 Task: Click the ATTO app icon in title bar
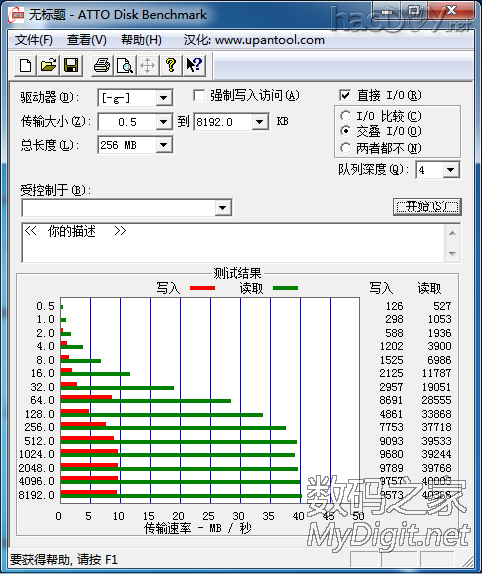point(17,15)
